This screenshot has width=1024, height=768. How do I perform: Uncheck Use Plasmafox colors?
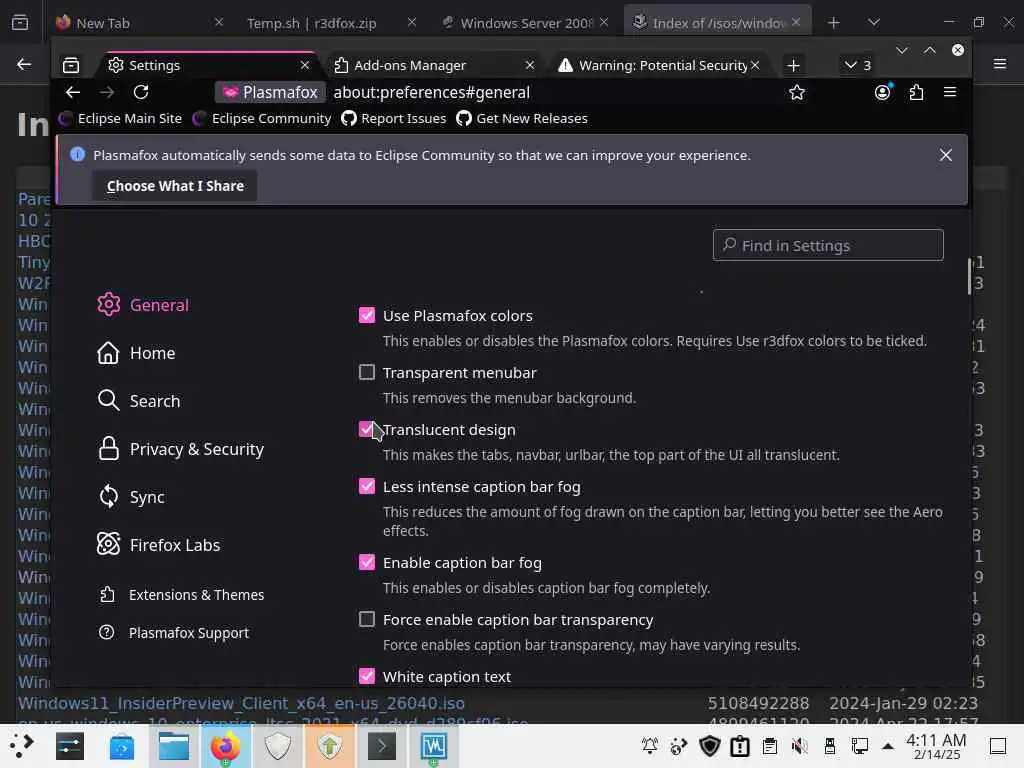[367, 315]
